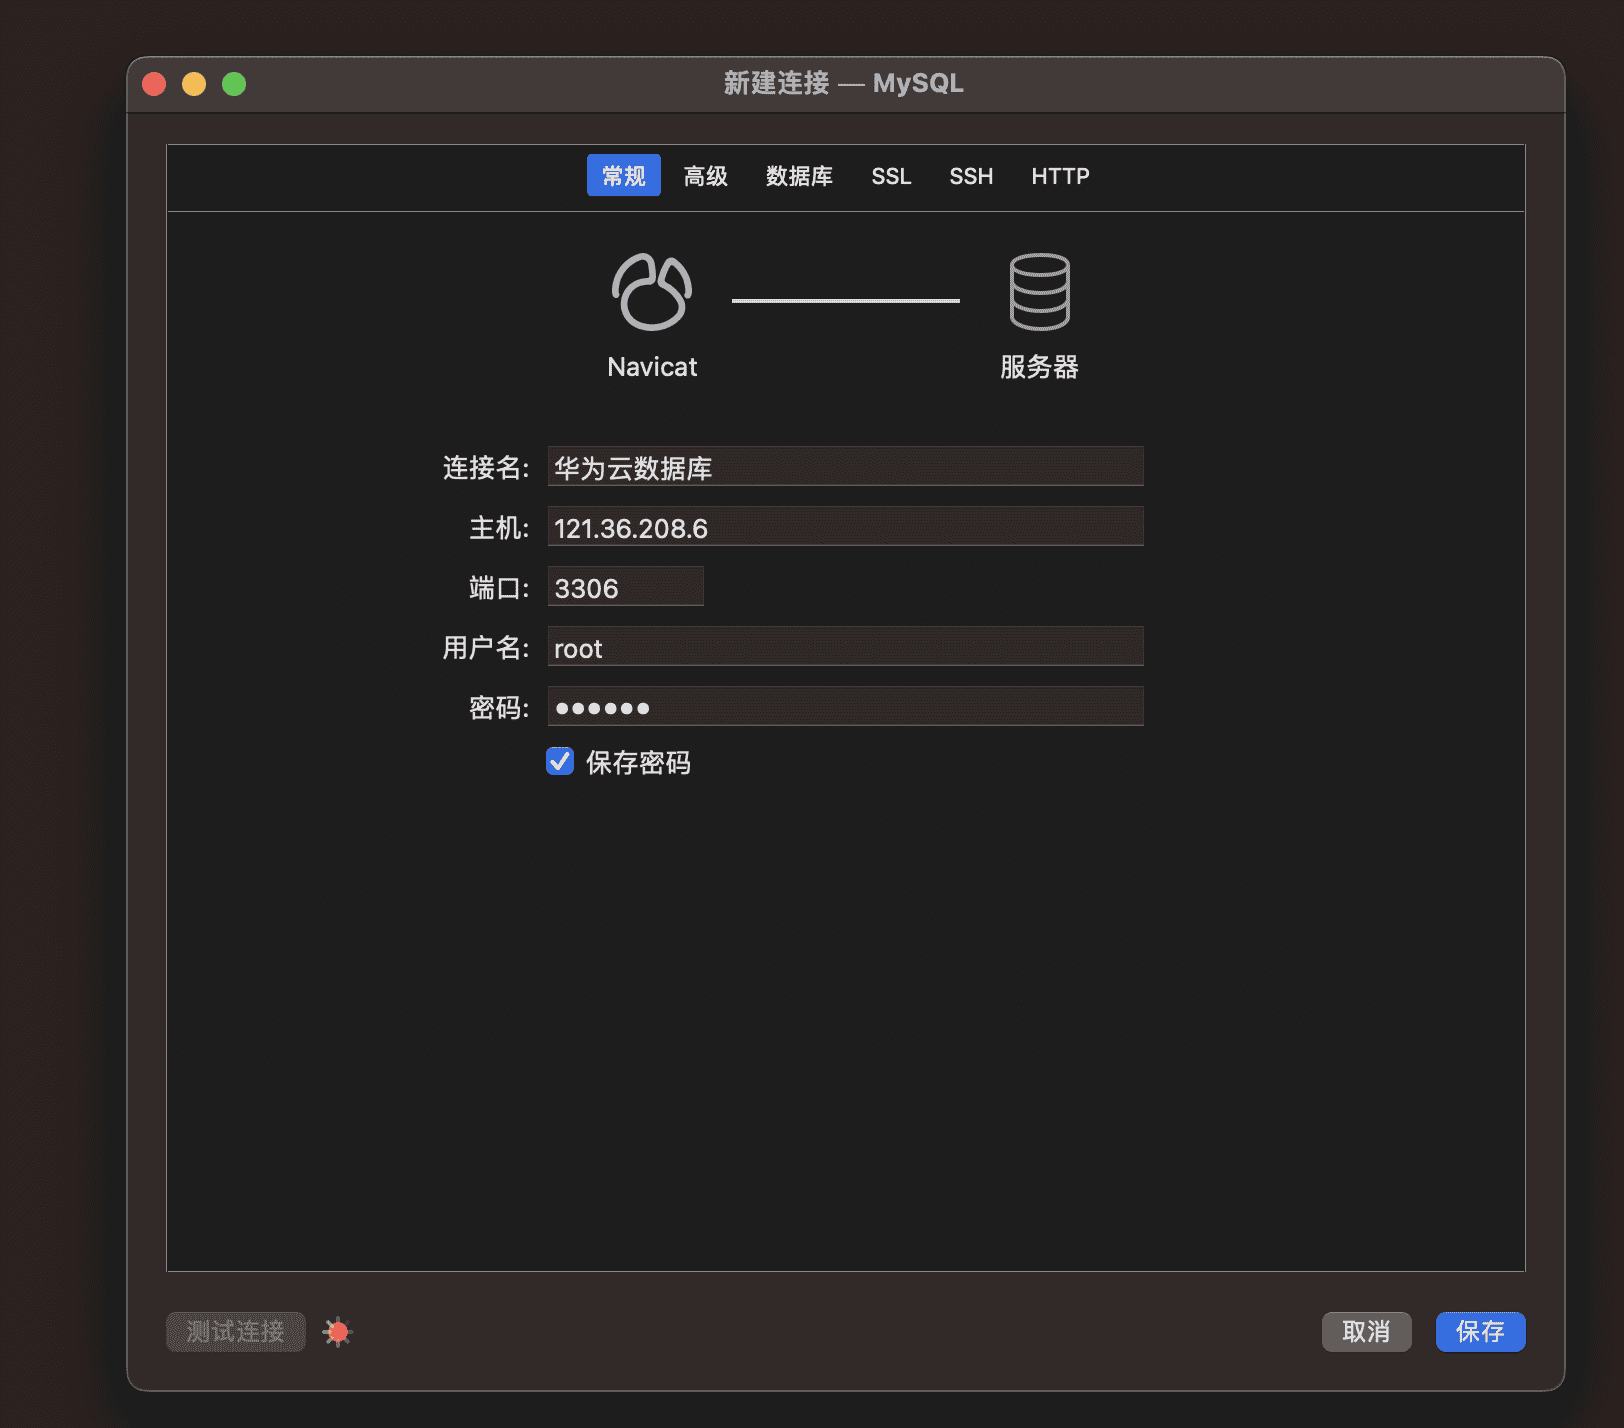Uncheck the save password option
This screenshot has width=1624, height=1428.
[559, 761]
